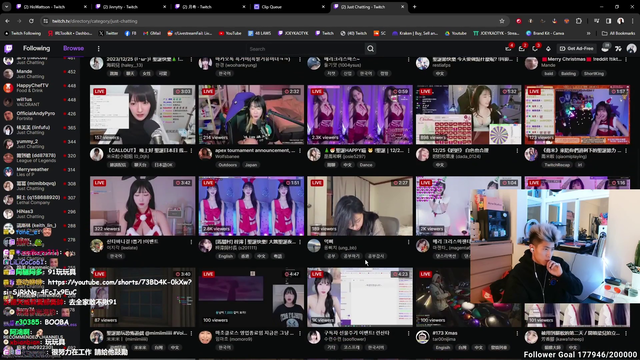Open the stream thumbnail with 157 viewers
The height and width of the screenshot is (360, 640).
point(142,115)
